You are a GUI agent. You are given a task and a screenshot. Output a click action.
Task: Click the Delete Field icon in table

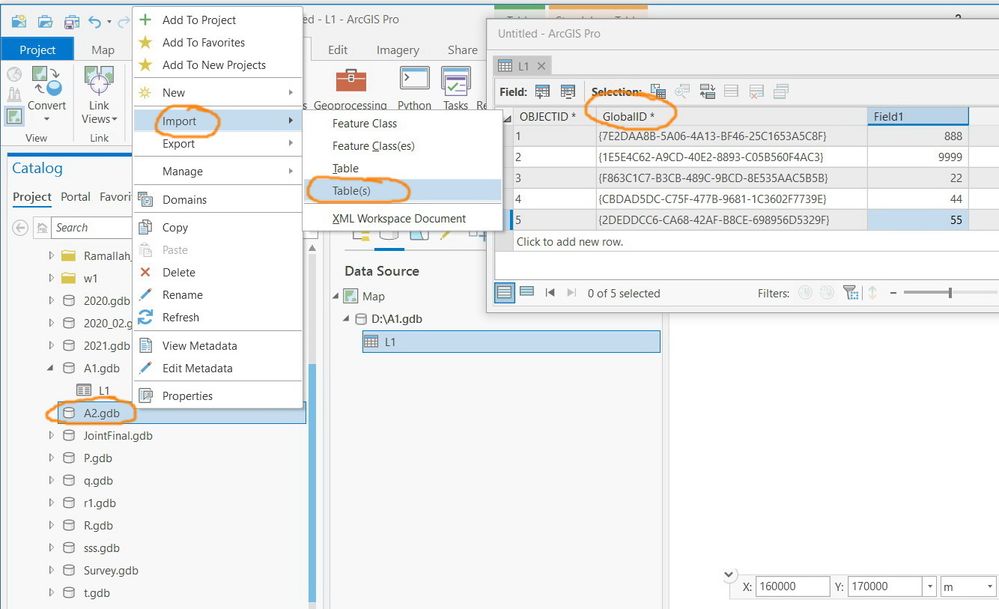click(x=568, y=92)
